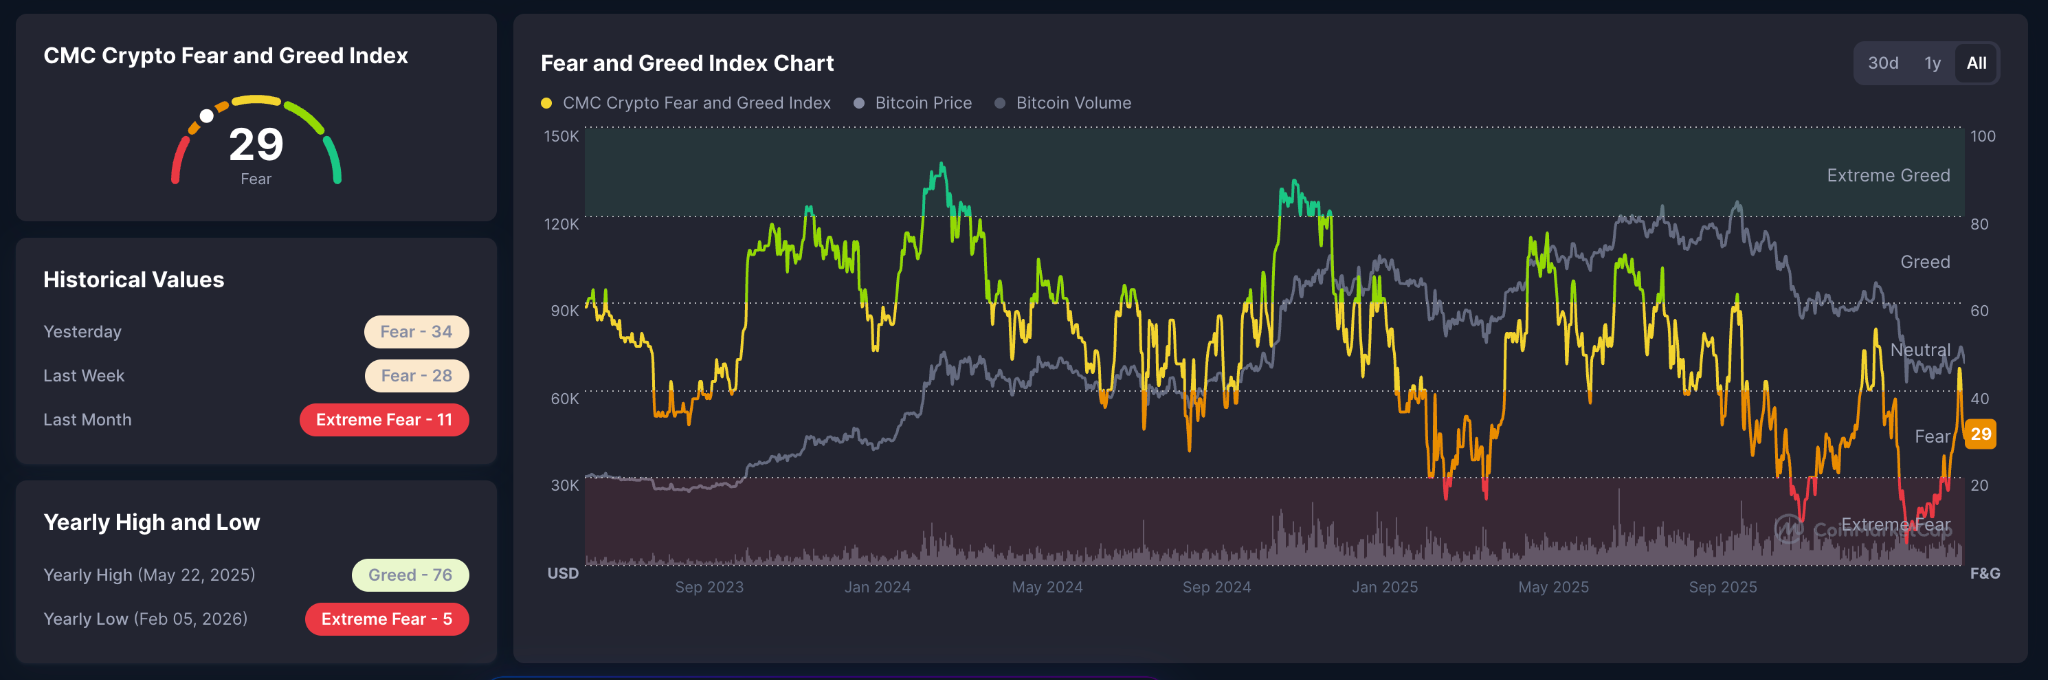This screenshot has width=2048, height=680.
Task: Click the Greed zone label on chart
Action: click(x=1925, y=262)
